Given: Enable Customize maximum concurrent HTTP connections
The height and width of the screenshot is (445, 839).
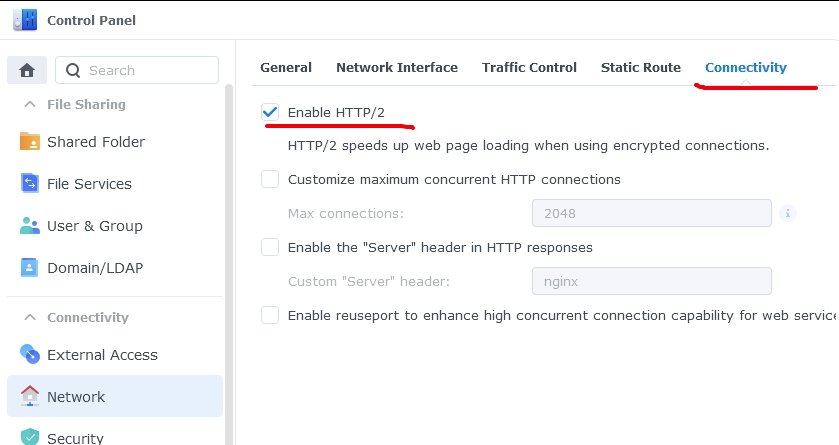Looking at the screenshot, I should point(270,180).
